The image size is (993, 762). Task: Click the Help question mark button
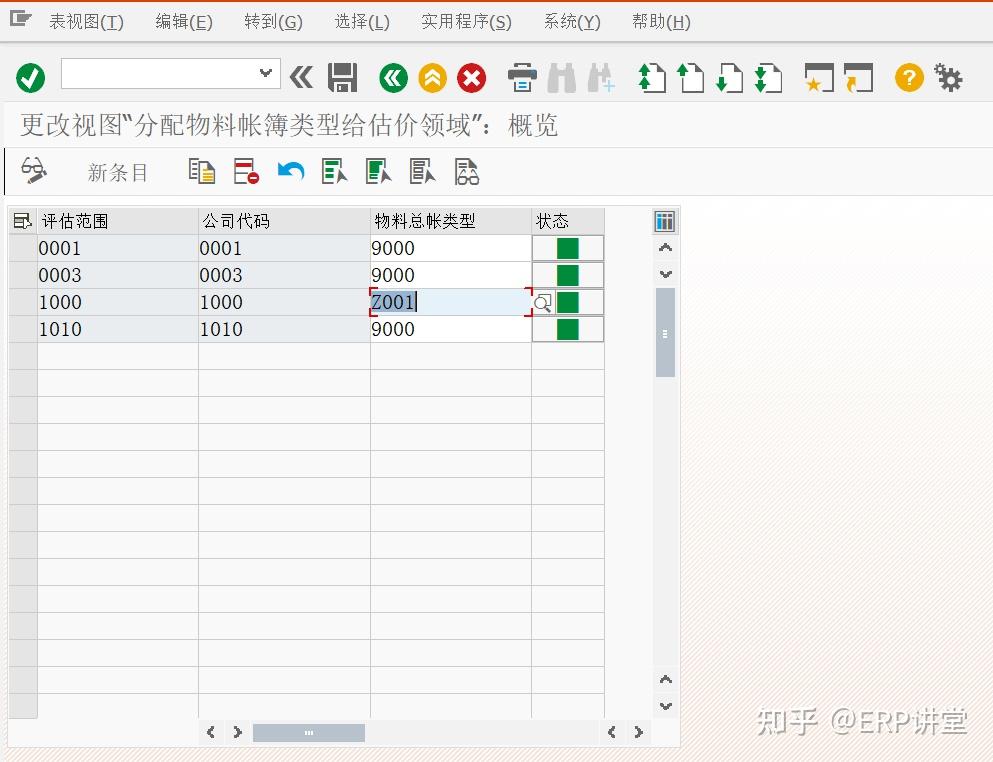[x=908, y=77]
